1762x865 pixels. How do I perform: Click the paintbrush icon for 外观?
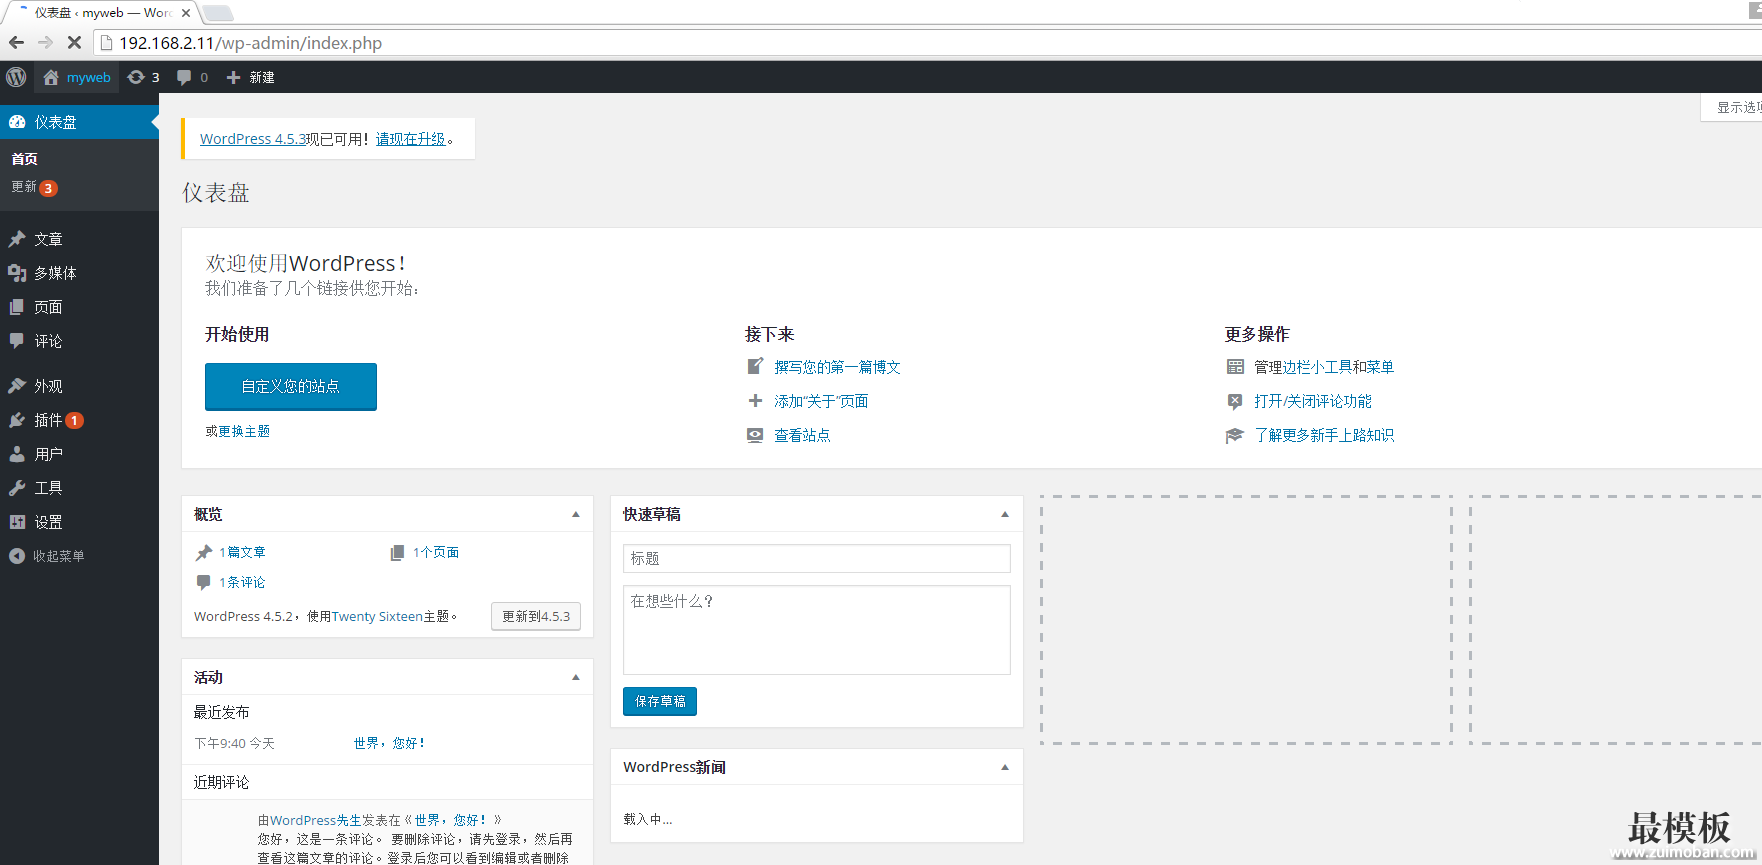coord(17,386)
